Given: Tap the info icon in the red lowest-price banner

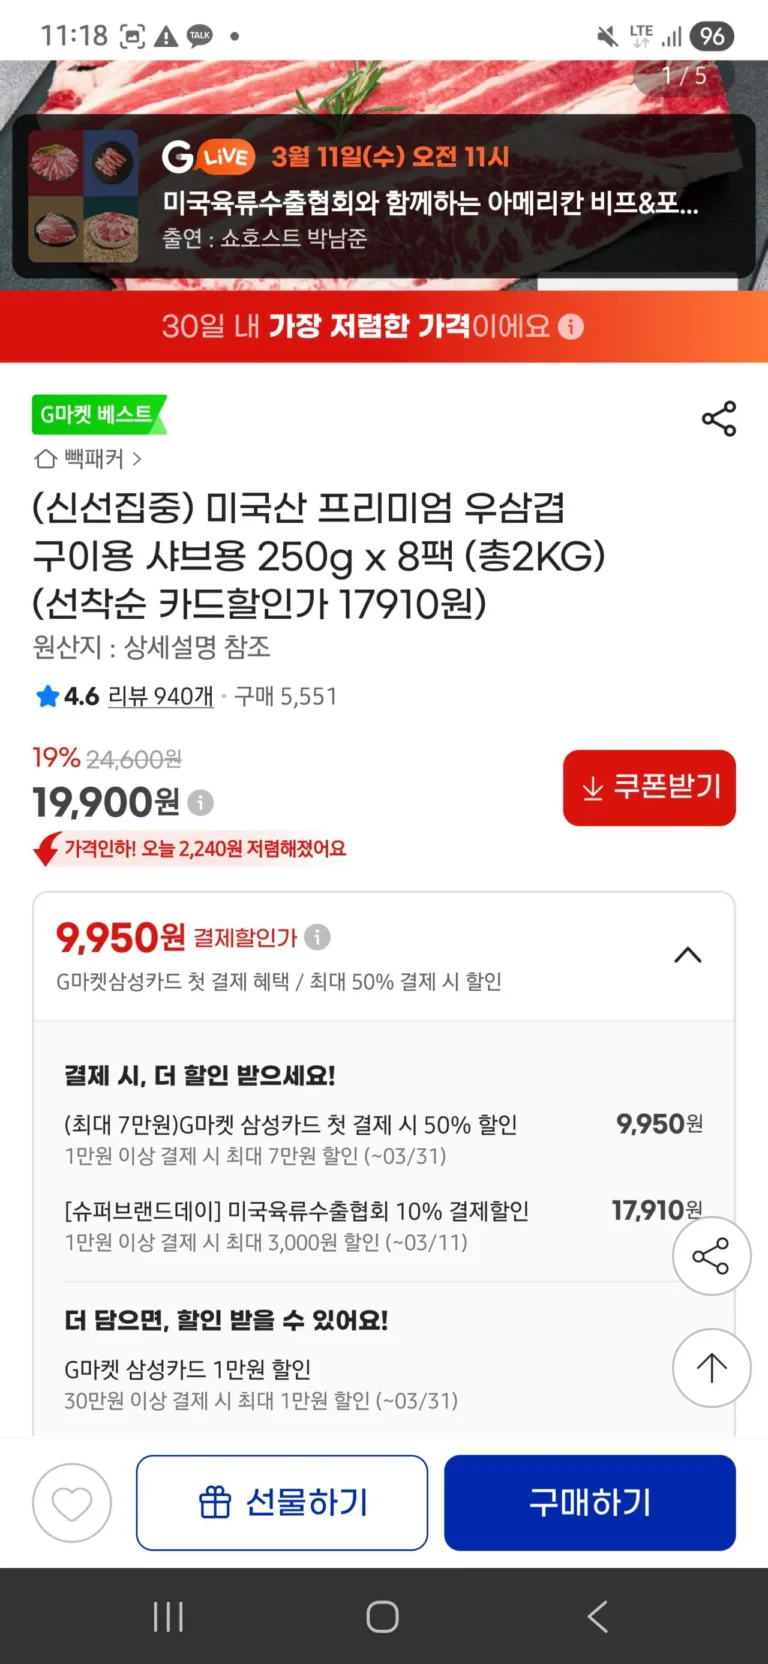Looking at the screenshot, I should (571, 327).
